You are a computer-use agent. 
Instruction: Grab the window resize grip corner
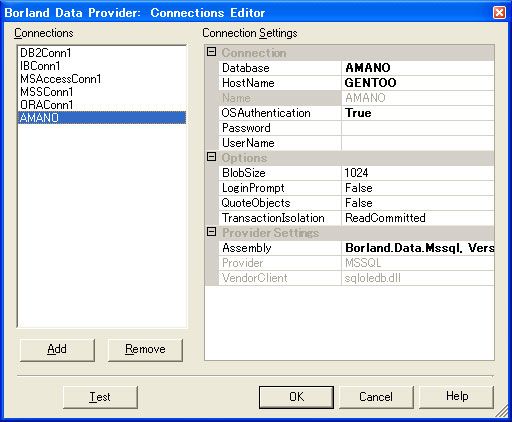click(502, 412)
